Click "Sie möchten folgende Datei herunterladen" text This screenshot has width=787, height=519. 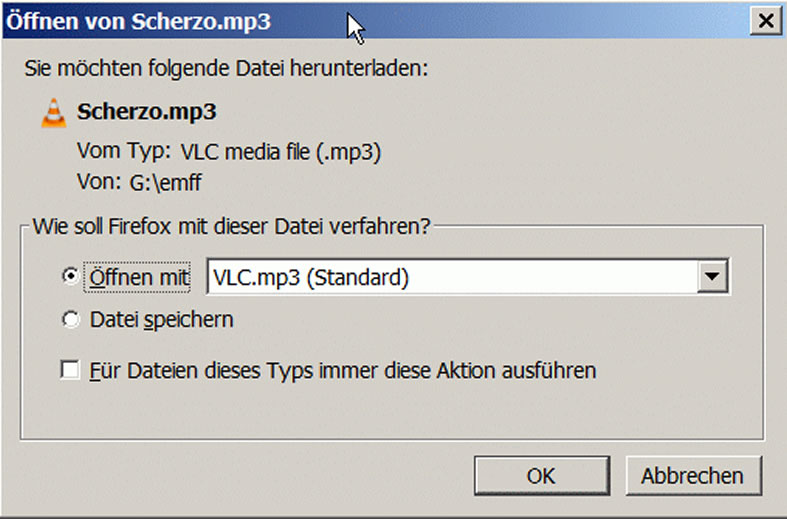tap(227, 69)
